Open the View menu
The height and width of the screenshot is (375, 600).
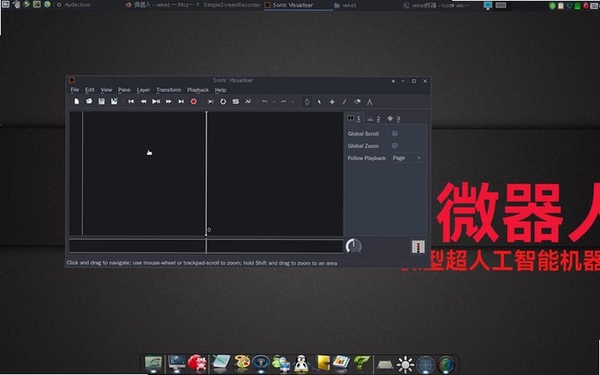coord(106,90)
